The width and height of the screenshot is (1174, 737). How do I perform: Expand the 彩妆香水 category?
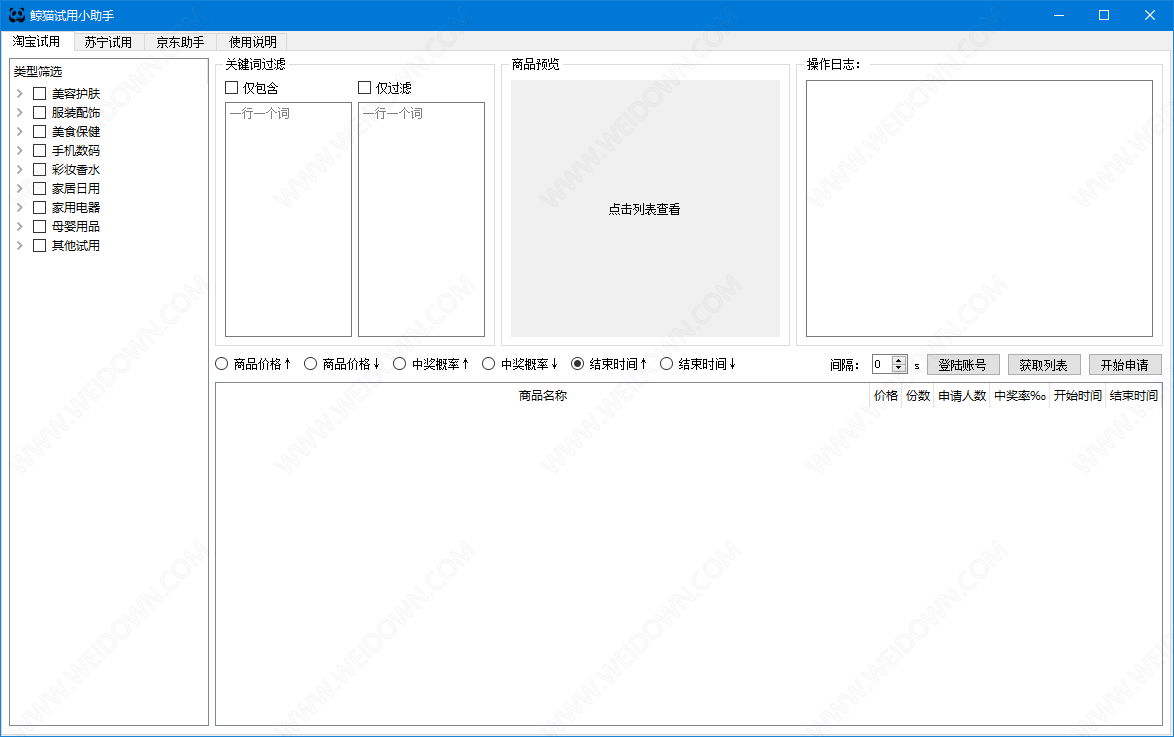(19, 169)
